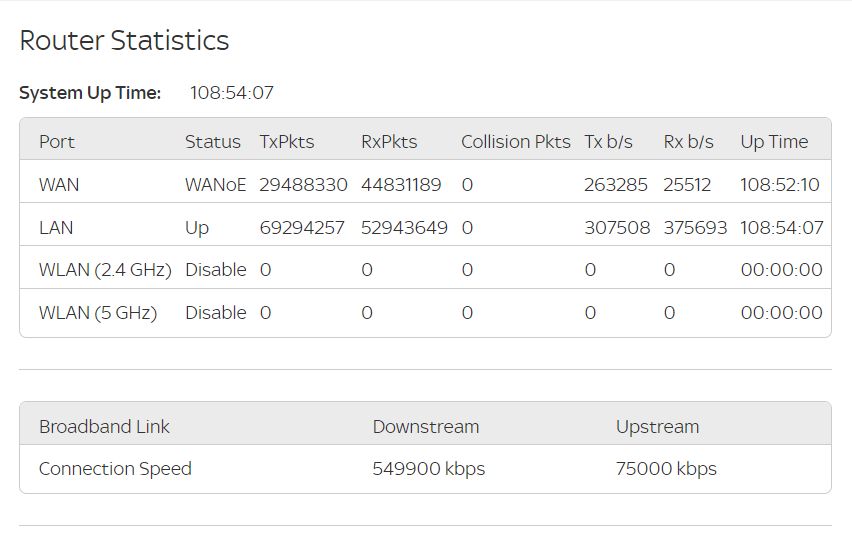
Task: Click the LAN RxPkts value 52943649
Action: (404, 228)
